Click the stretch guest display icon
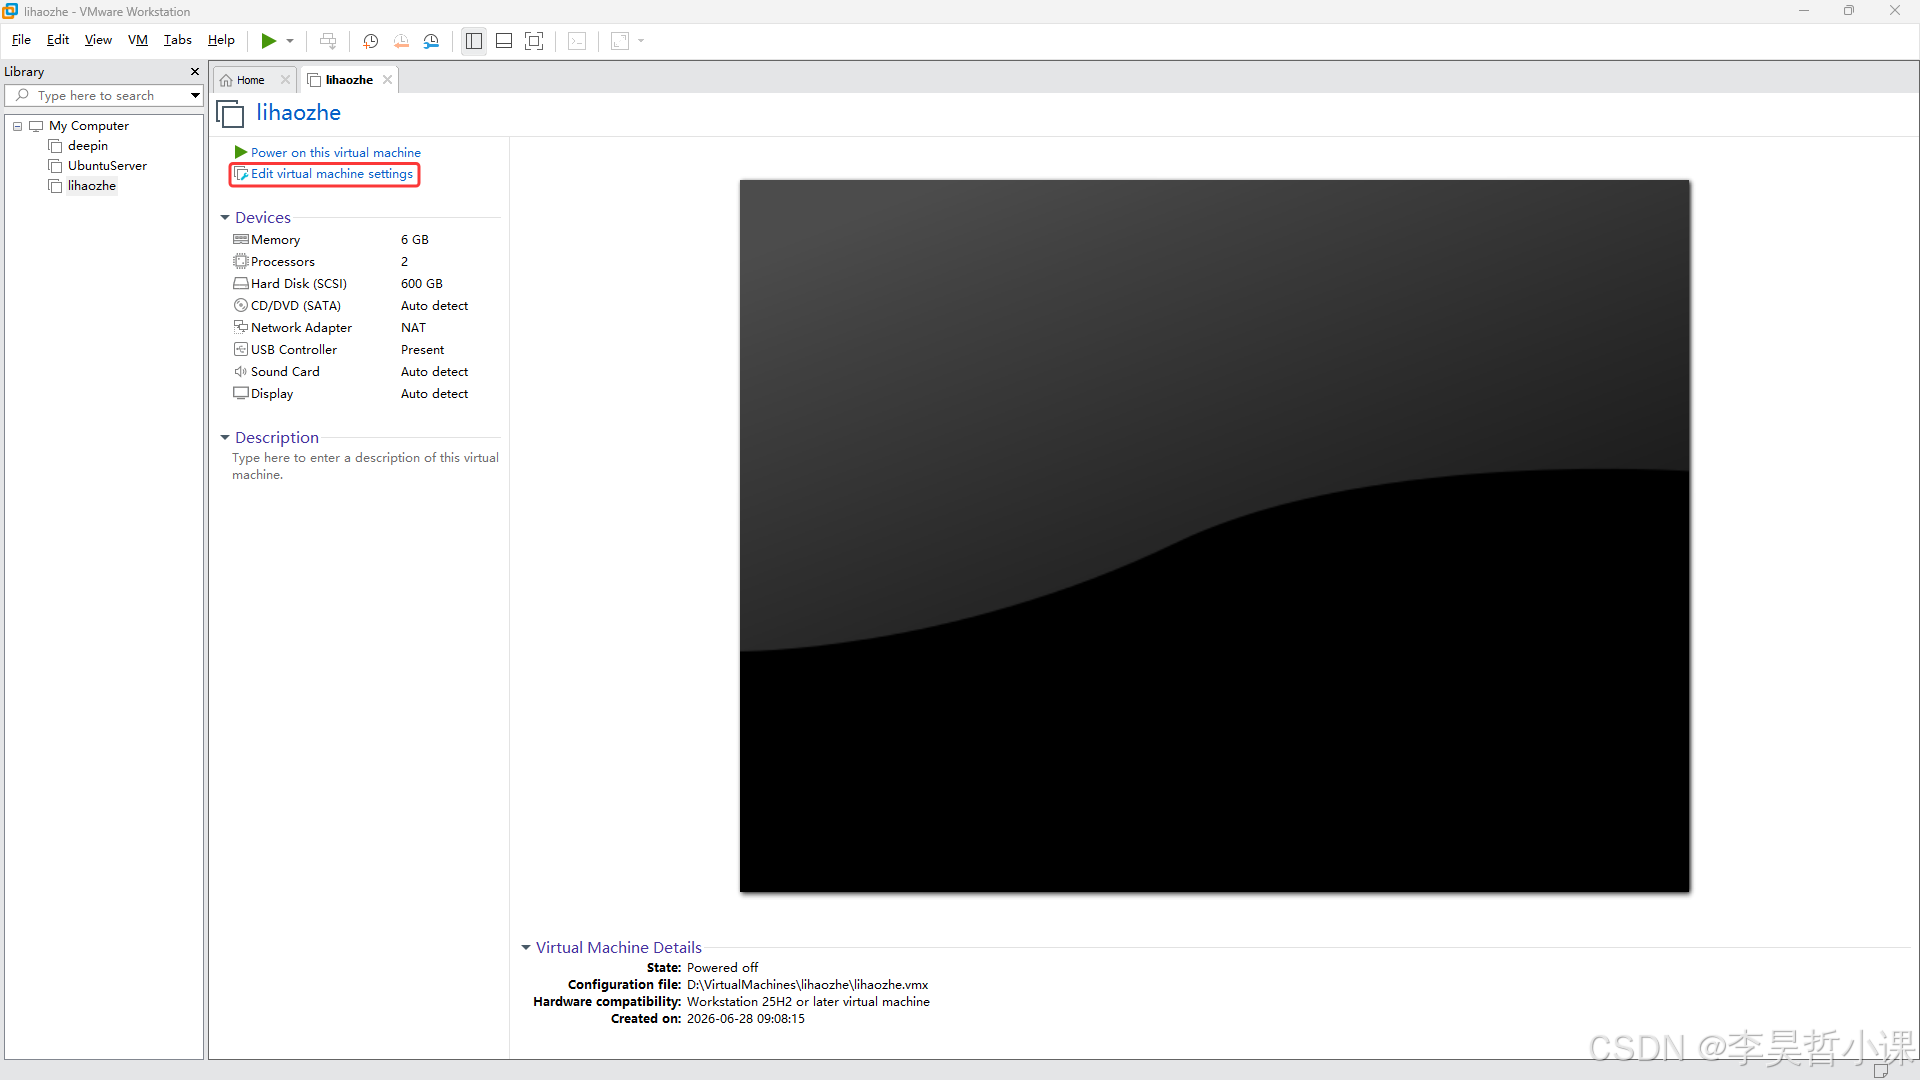The height and width of the screenshot is (1080, 1920). tap(620, 41)
